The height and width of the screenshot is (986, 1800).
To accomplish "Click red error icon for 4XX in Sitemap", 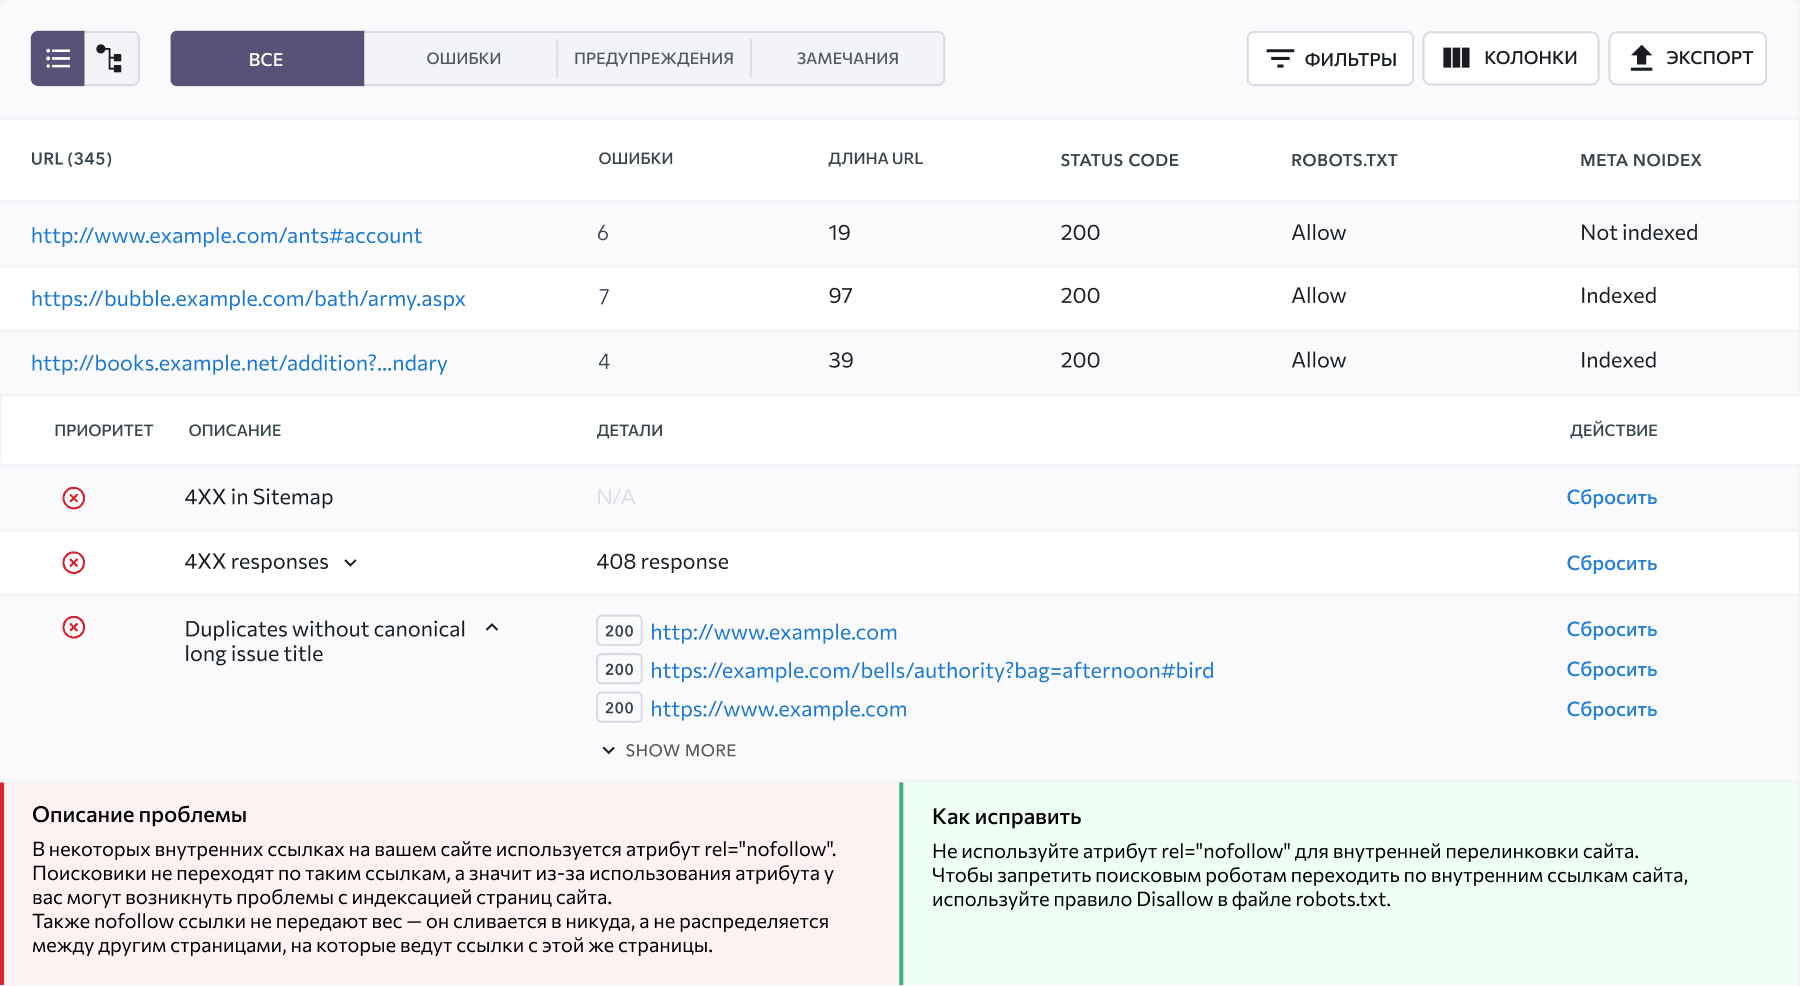I will tap(74, 498).
